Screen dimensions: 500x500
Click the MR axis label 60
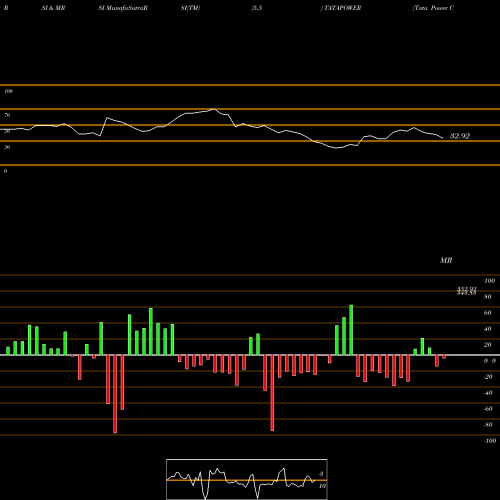click(488, 313)
